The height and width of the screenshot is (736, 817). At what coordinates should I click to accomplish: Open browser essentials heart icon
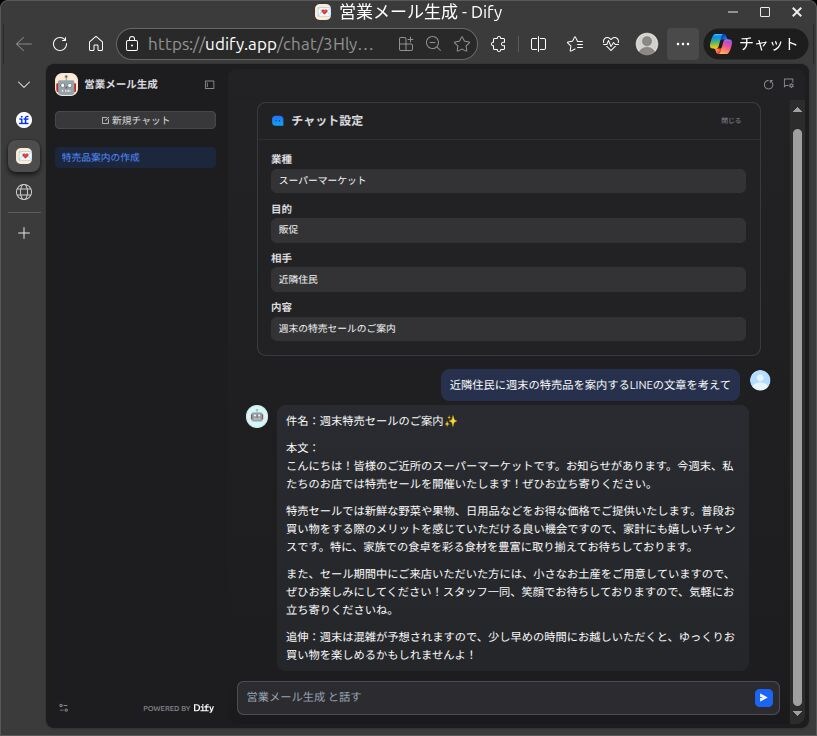[x=611, y=44]
